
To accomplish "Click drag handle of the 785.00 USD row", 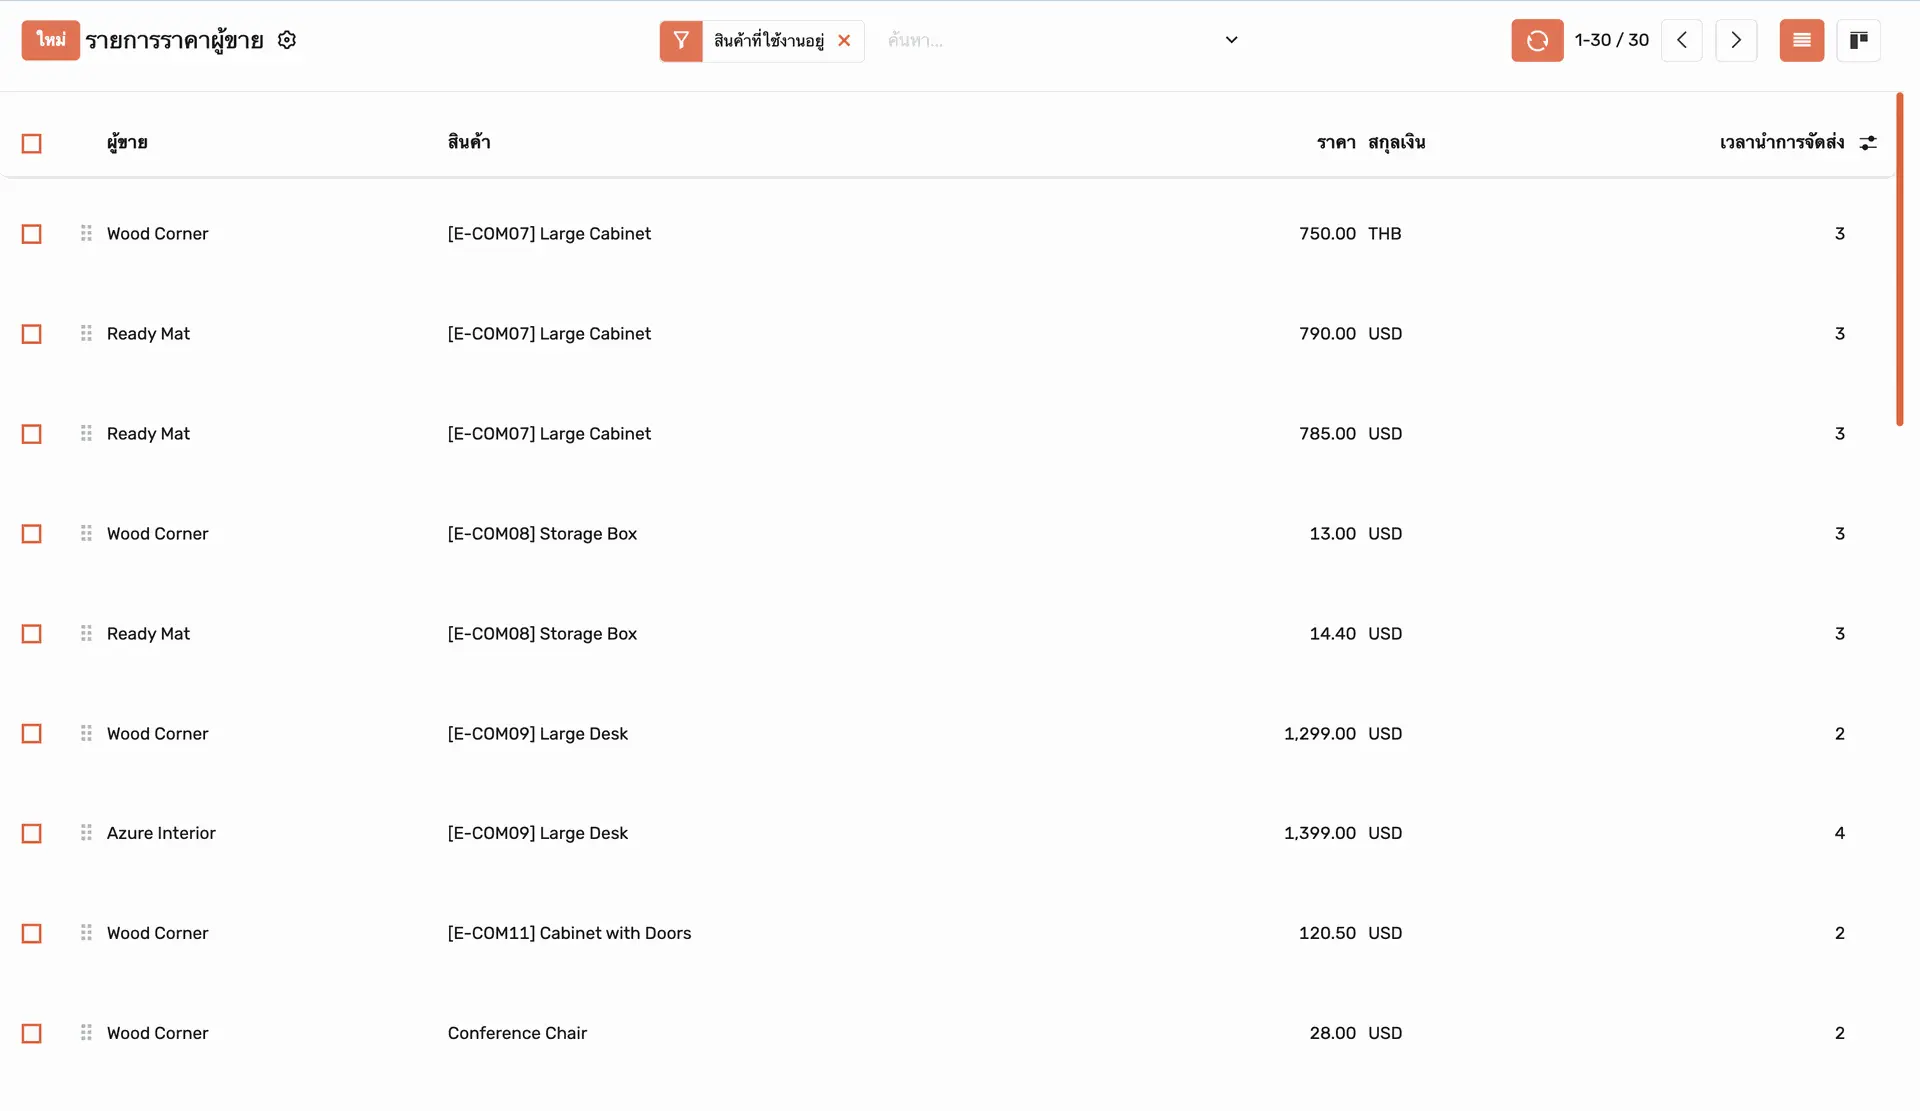I will (x=86, y=433).
